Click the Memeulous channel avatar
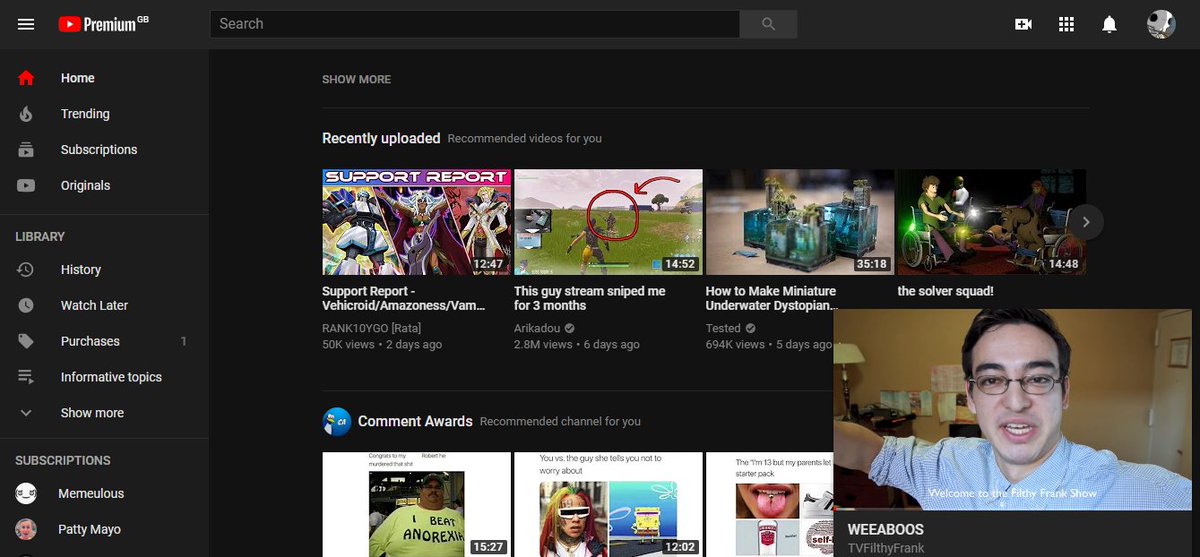 (26, 493)
